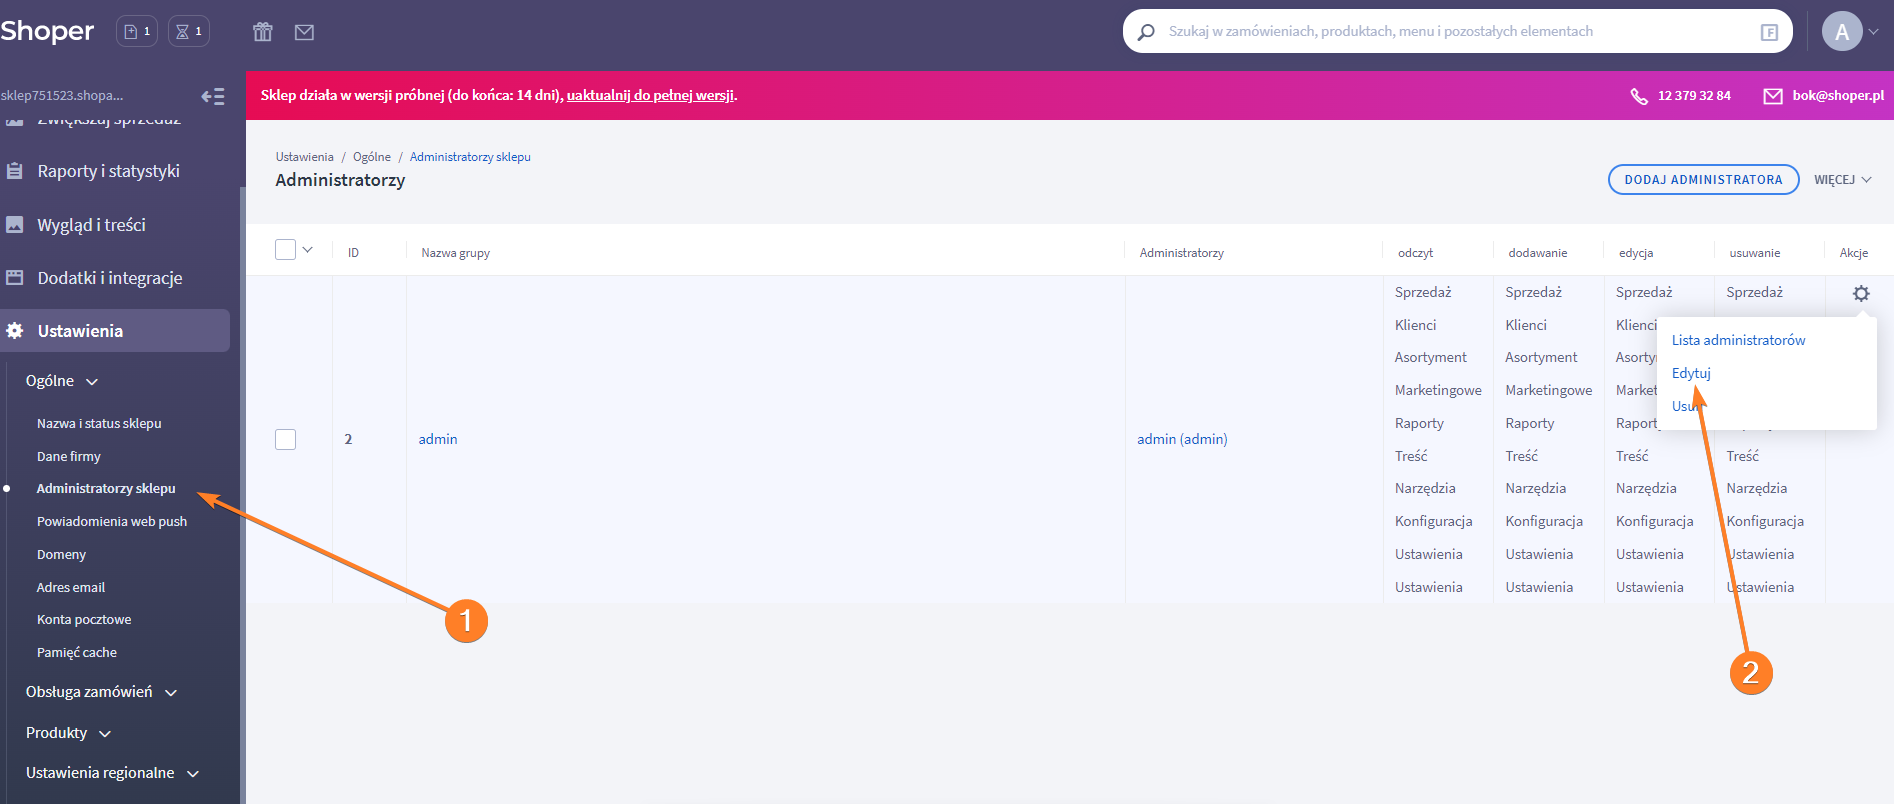Open Dane firmy settings
The width and height of the screenshot is (1894, 804).
pos(69,456)
